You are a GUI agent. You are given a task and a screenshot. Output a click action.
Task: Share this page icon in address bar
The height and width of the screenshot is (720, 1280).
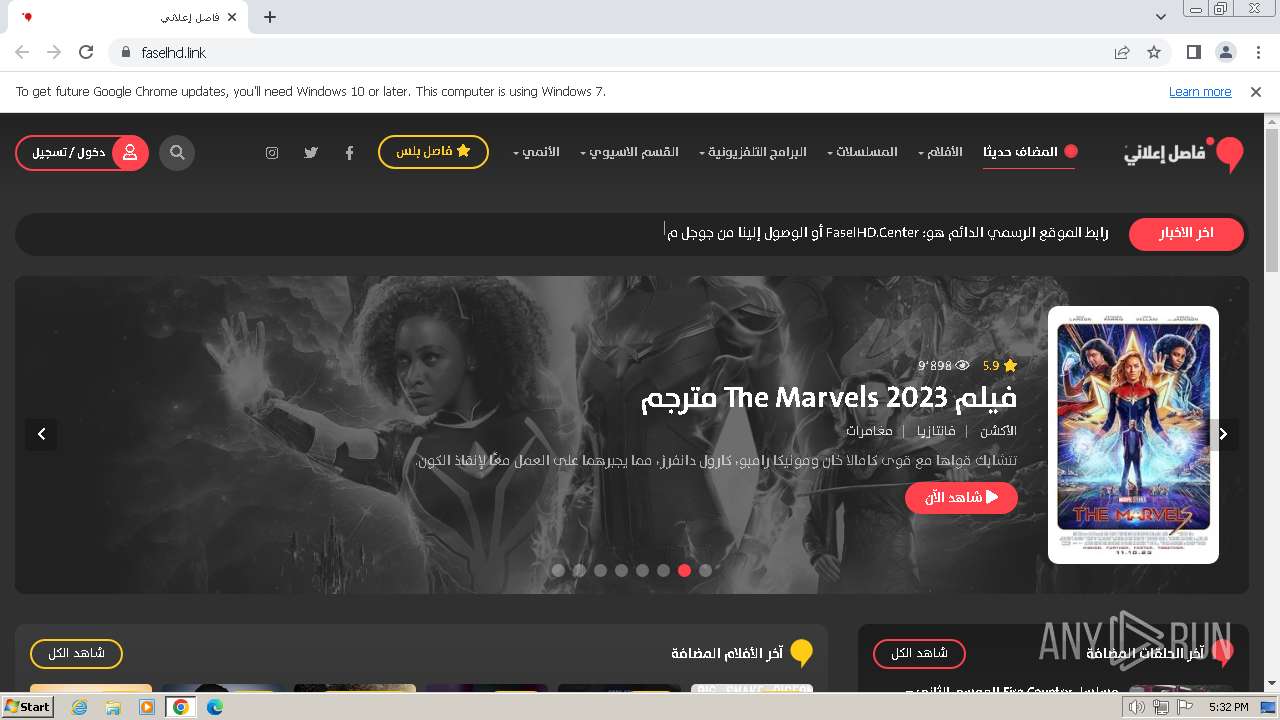1122,52
